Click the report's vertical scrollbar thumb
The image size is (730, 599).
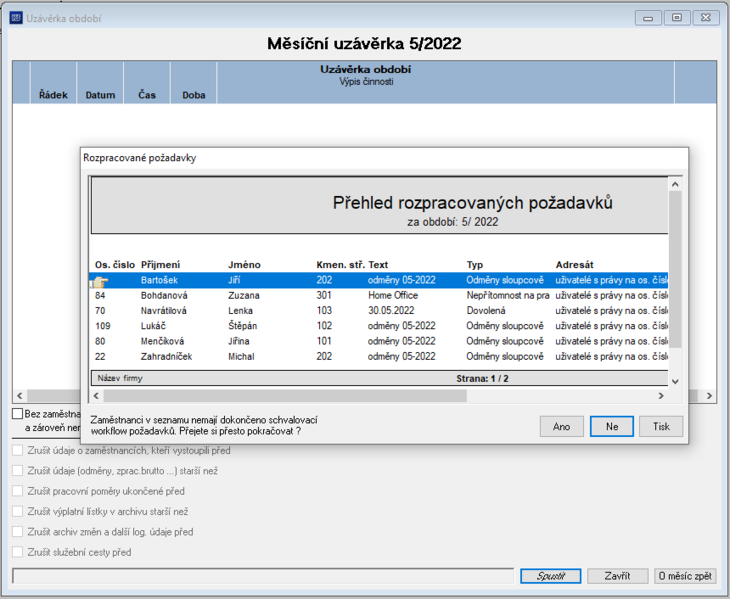point(675,269)
